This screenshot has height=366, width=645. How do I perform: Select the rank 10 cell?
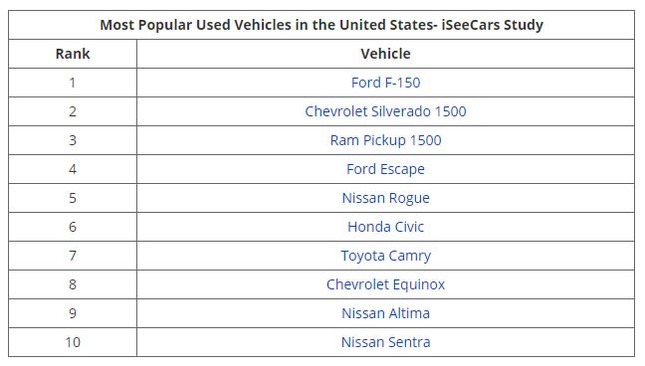72,342
